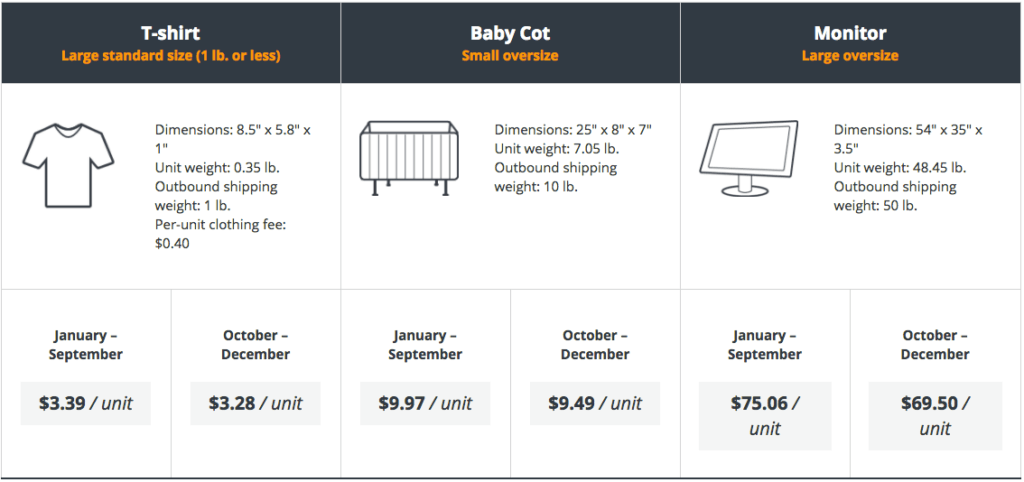Click the $3.39 / unit price box
Image resolution: width=1024 pixels, height=482 pixels.
pyautogui.click(x=86, y=404)
